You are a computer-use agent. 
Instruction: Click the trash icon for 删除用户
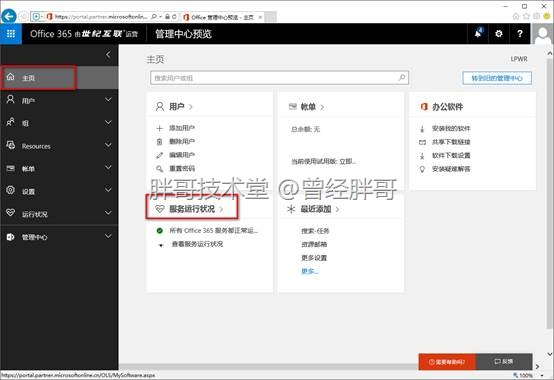159,142
